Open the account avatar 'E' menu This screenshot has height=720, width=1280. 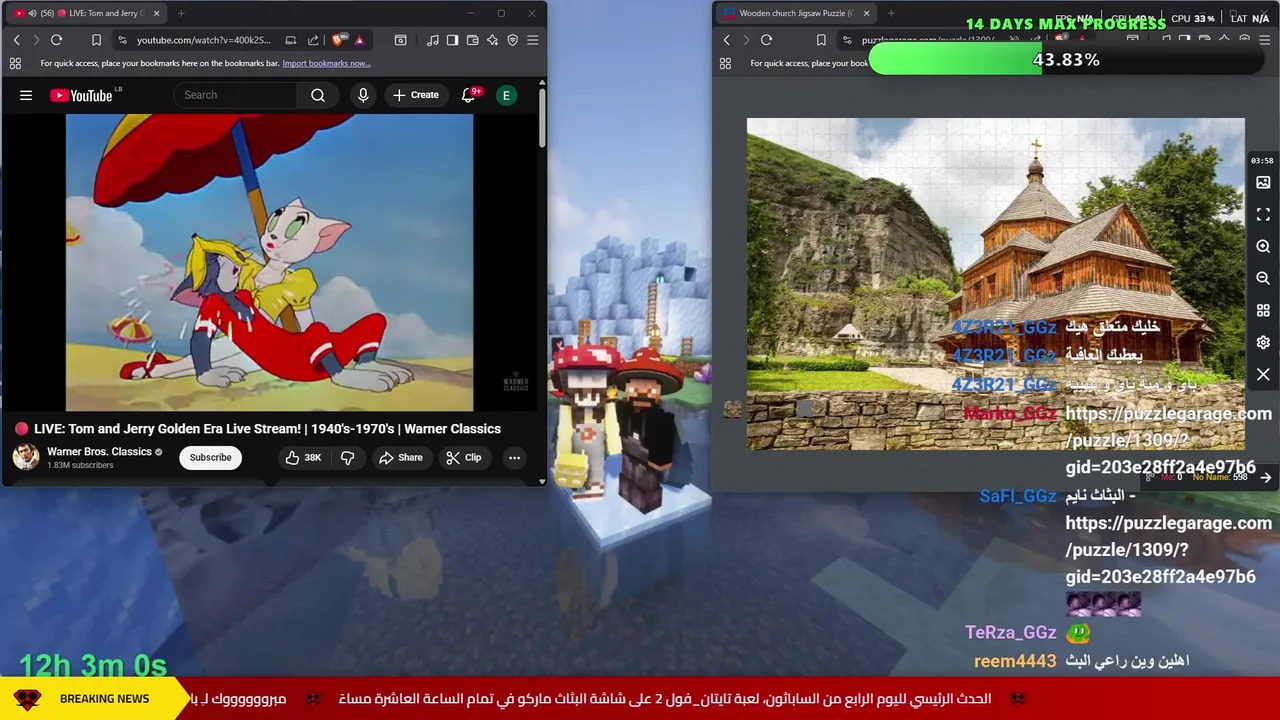coord(506,95)
